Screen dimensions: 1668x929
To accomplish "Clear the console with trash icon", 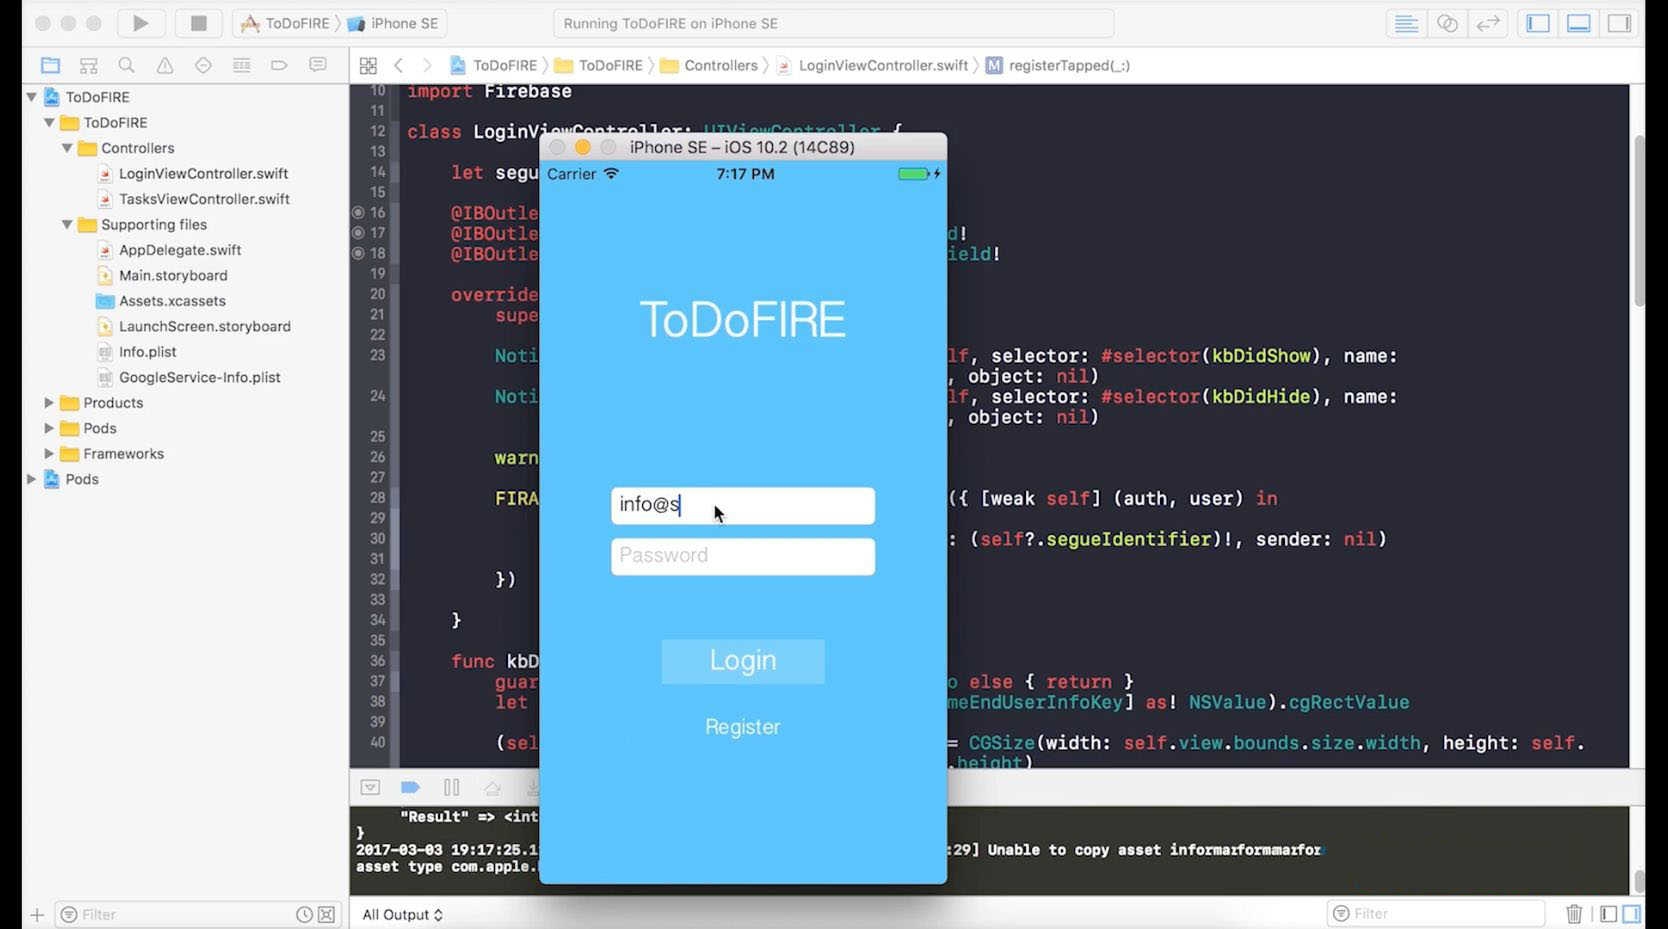I will click(x=1574, y=913).
